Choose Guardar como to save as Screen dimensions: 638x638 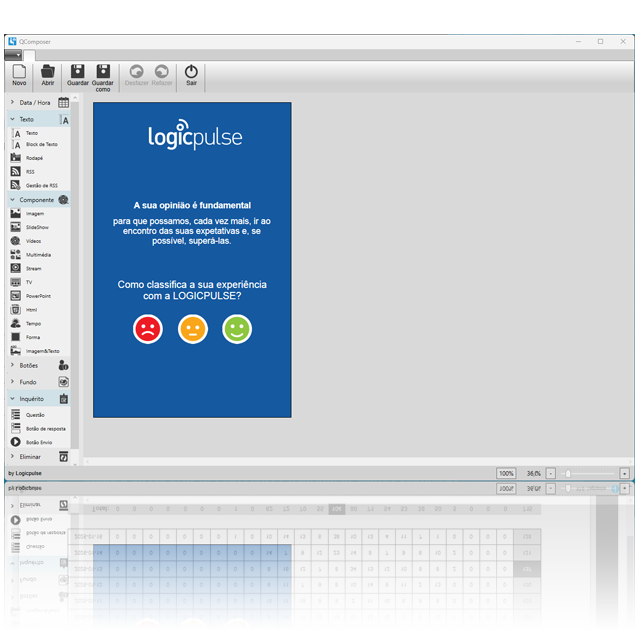click(103, 78)
